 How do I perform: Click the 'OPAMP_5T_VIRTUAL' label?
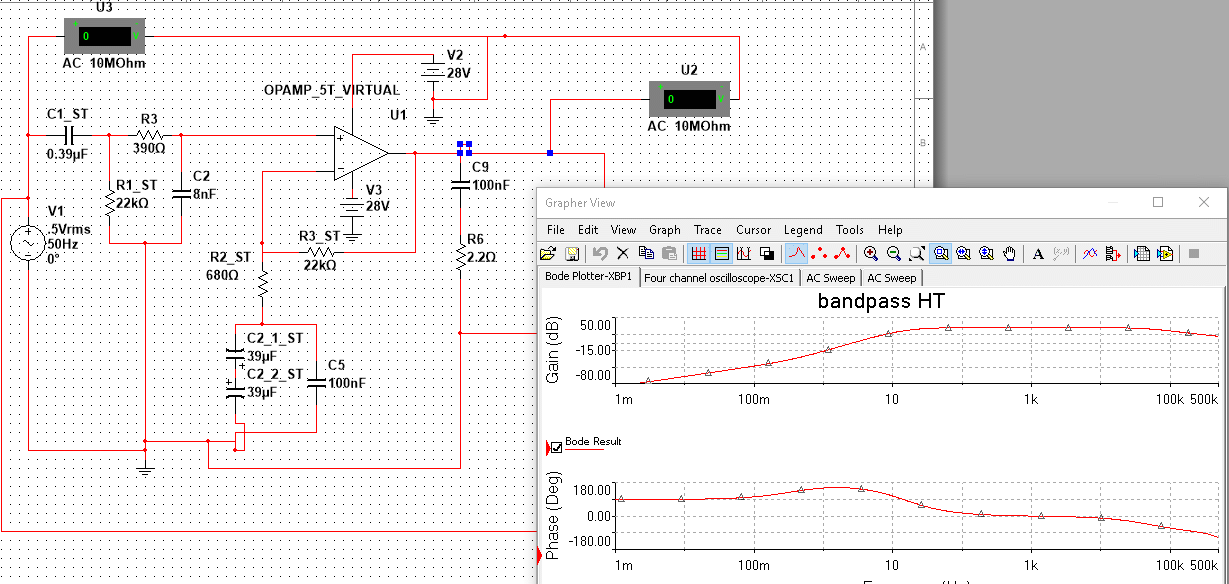[x=331, y=90]
